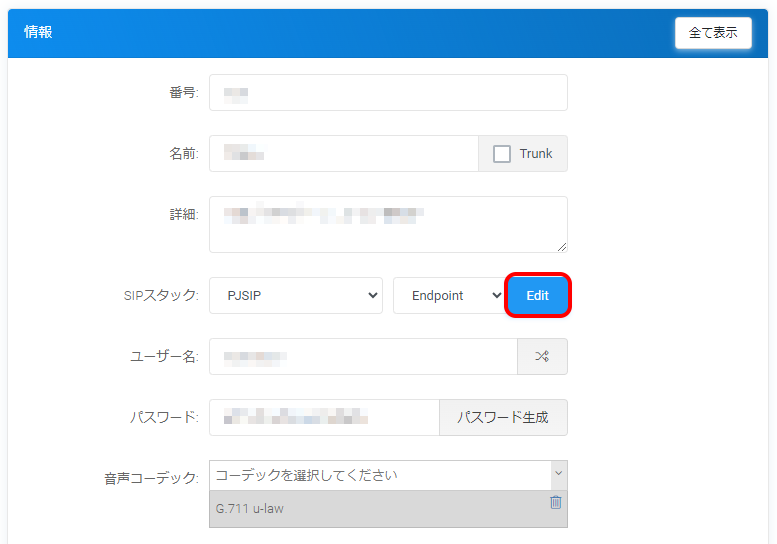Click the shuffle icon beside the ユーザー名 field
777x544 pixels.
[x=542, y=356]
